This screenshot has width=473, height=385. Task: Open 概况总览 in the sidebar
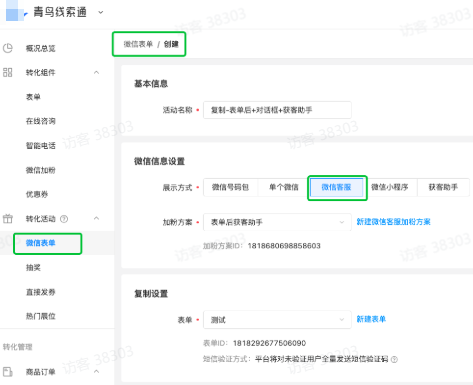(x=41, y=48)
